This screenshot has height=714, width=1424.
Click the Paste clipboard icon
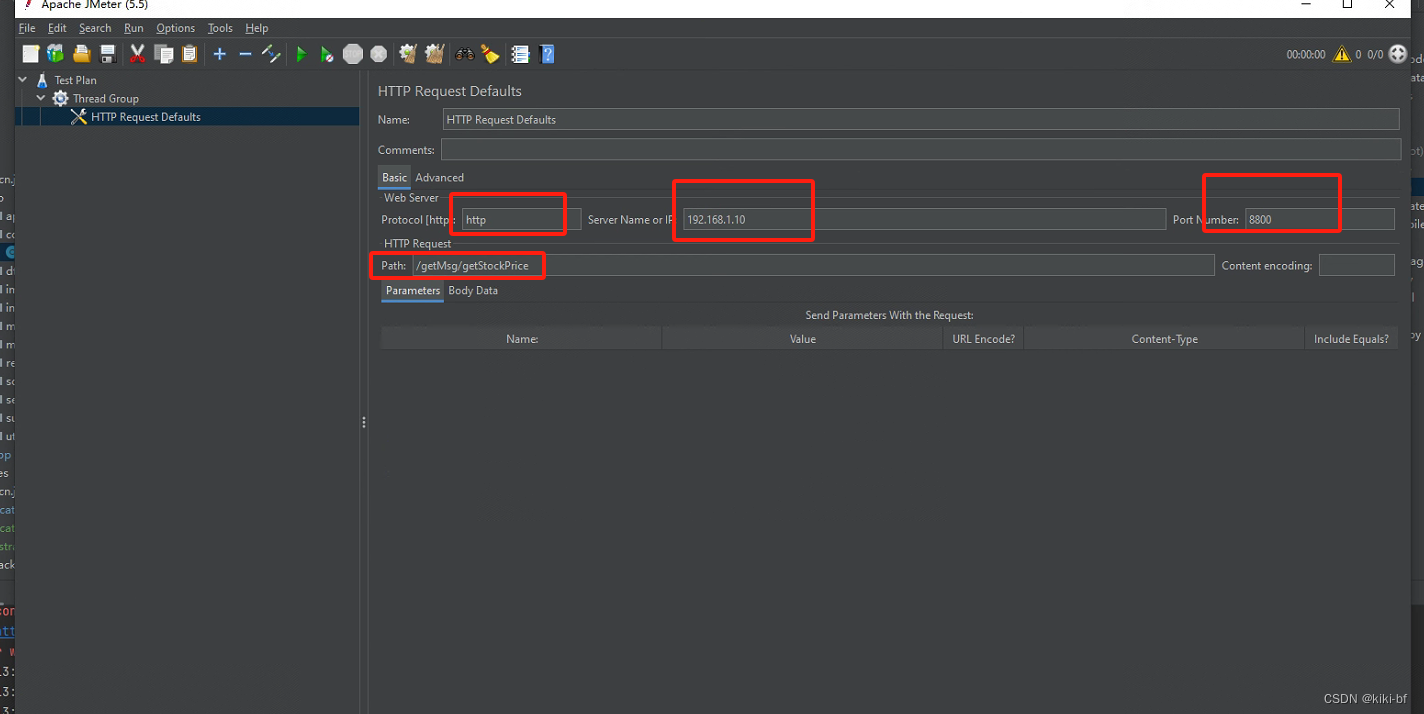(x=189, y=54)
